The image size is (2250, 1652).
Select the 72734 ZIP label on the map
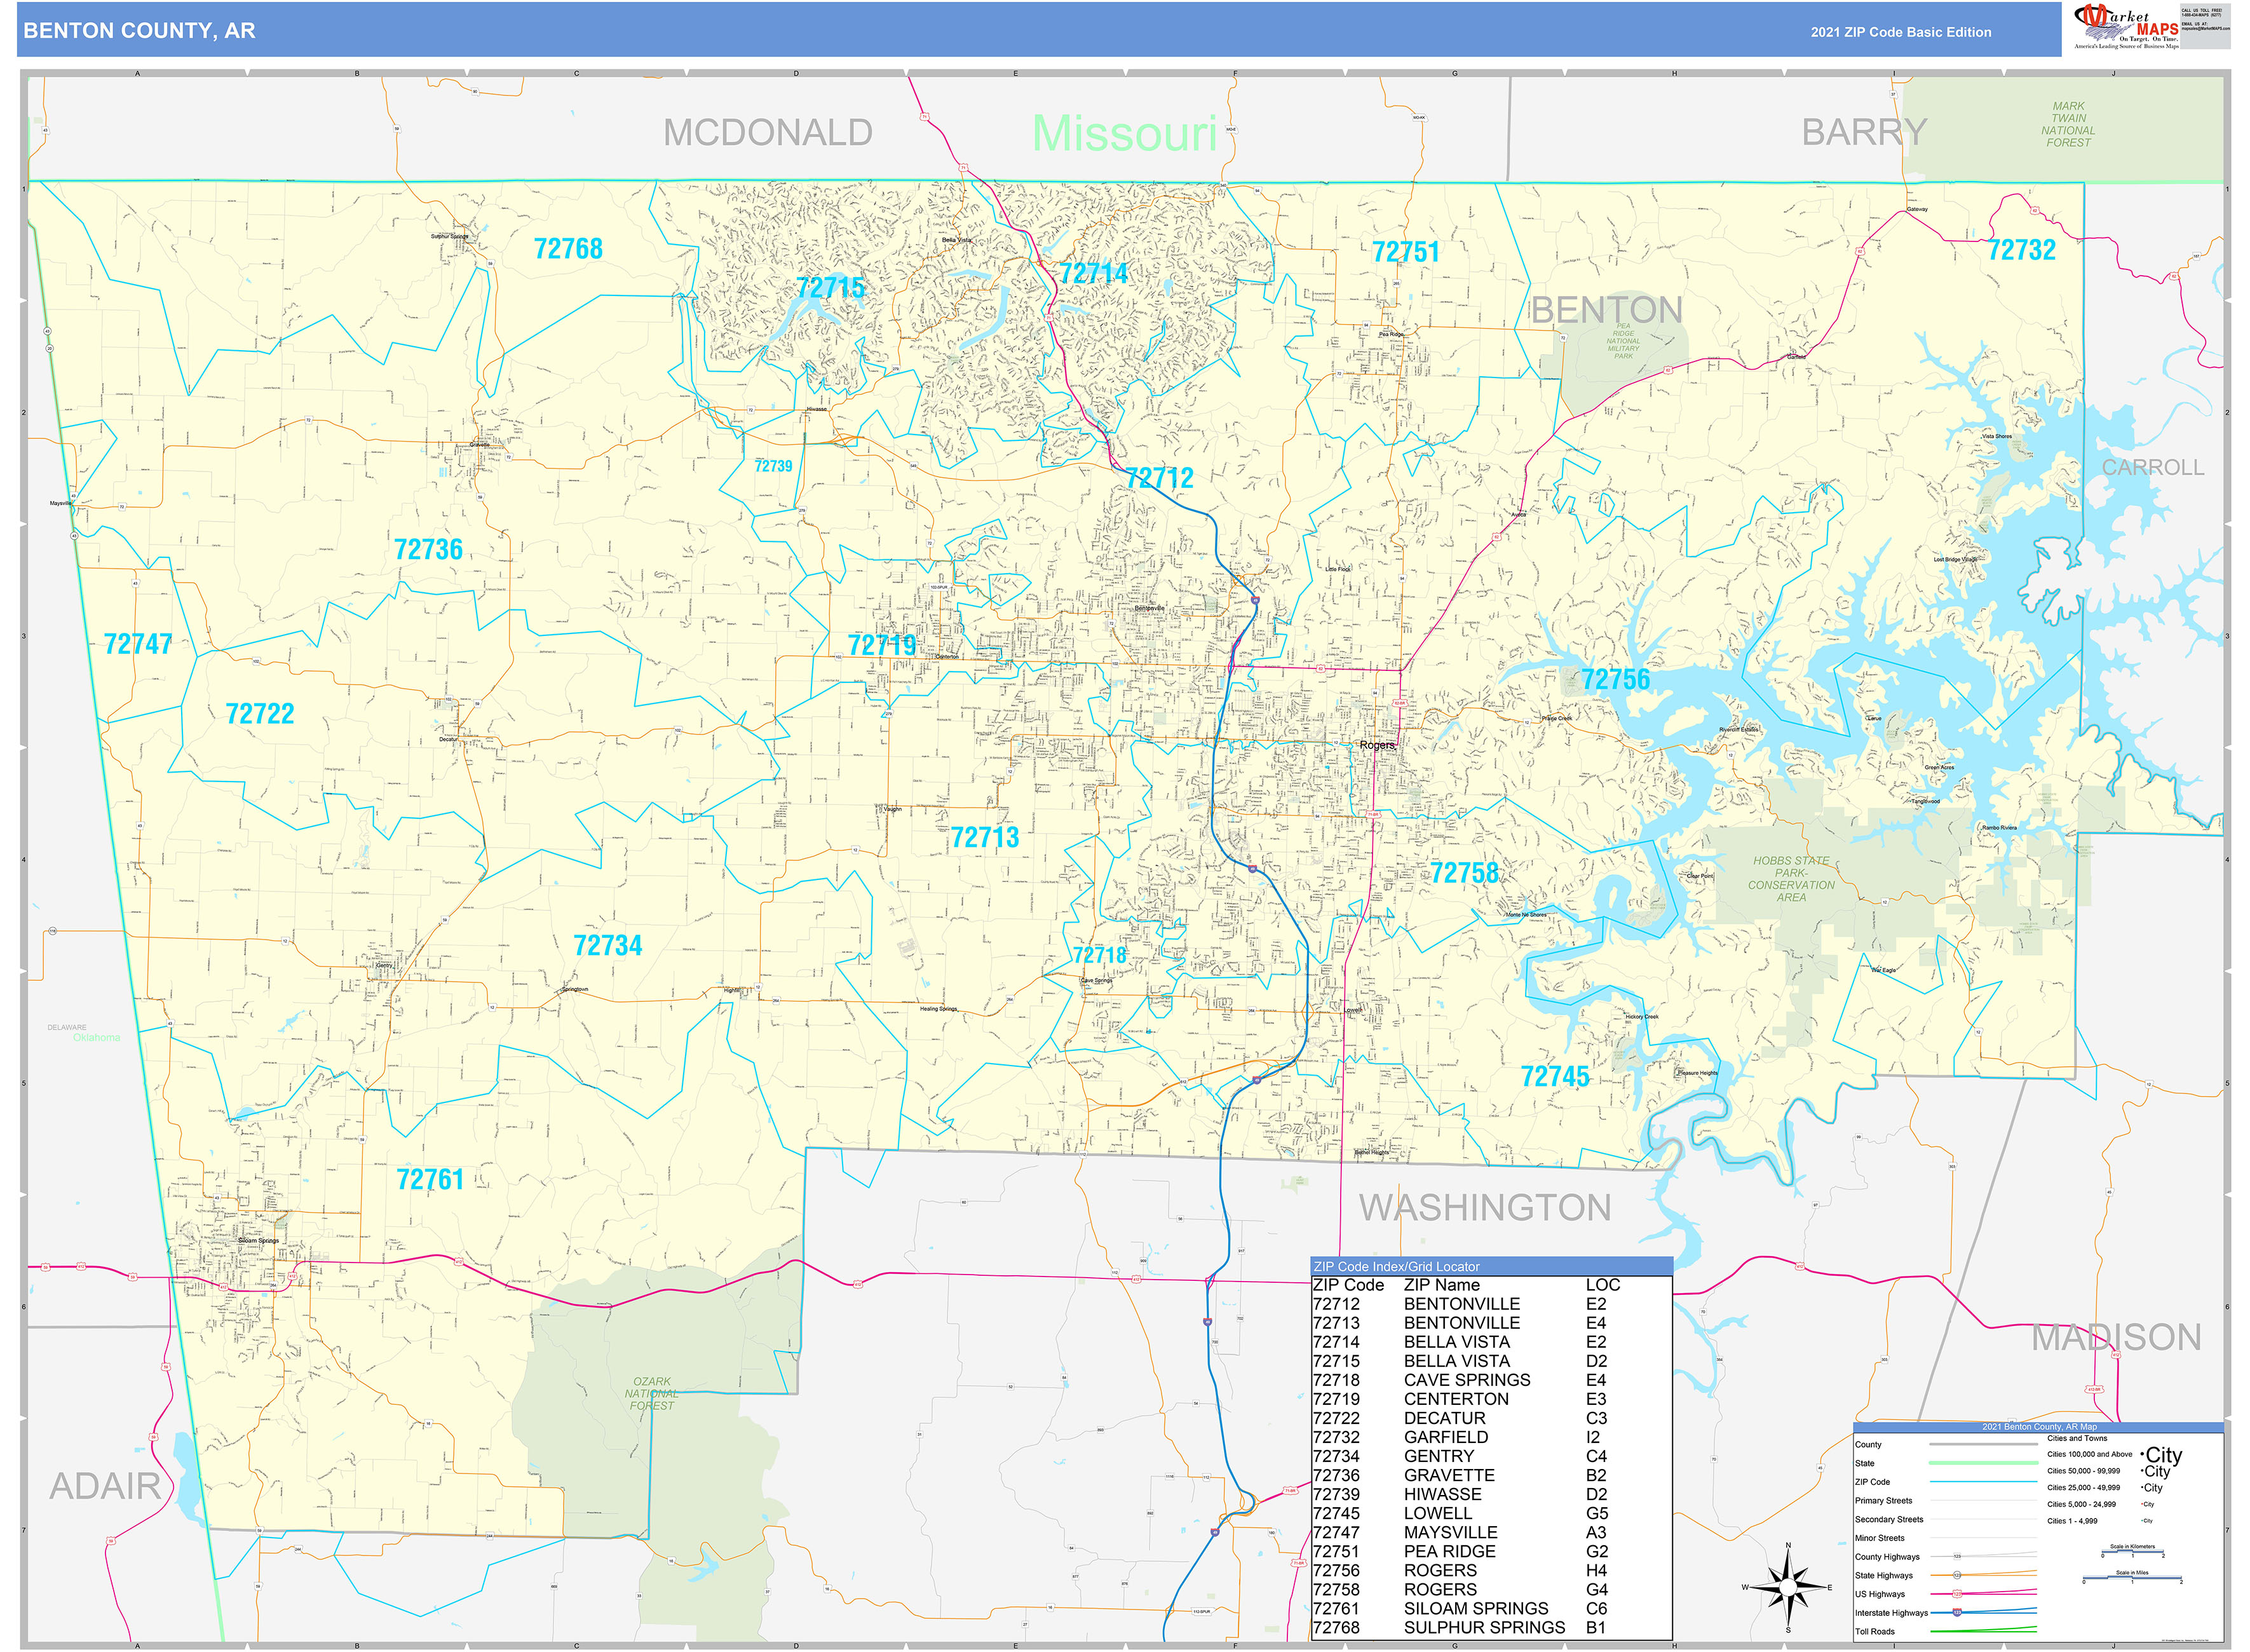[607, 946]
